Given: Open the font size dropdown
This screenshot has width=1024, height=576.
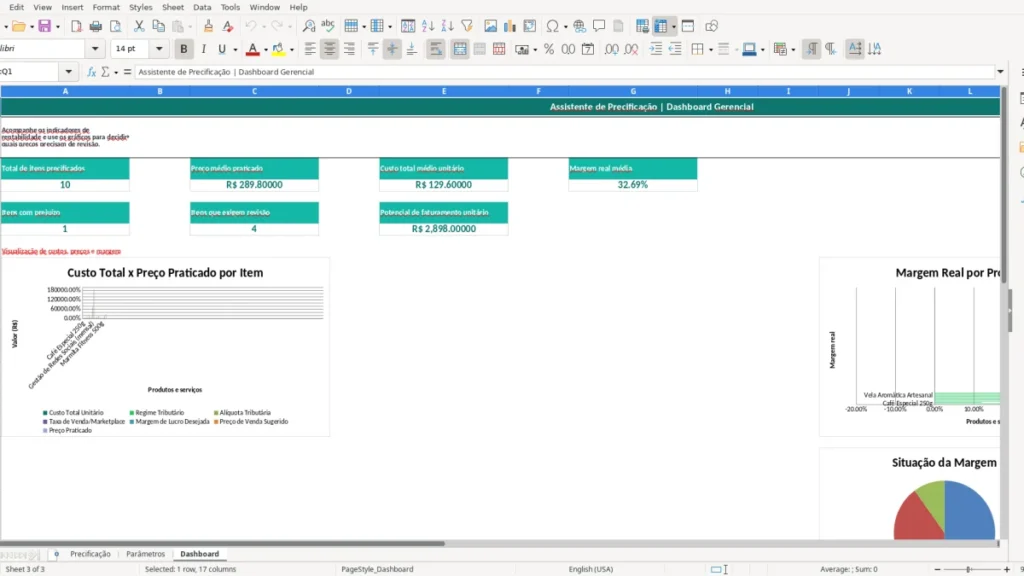Looking at the screenshot, I should [159, 49].
